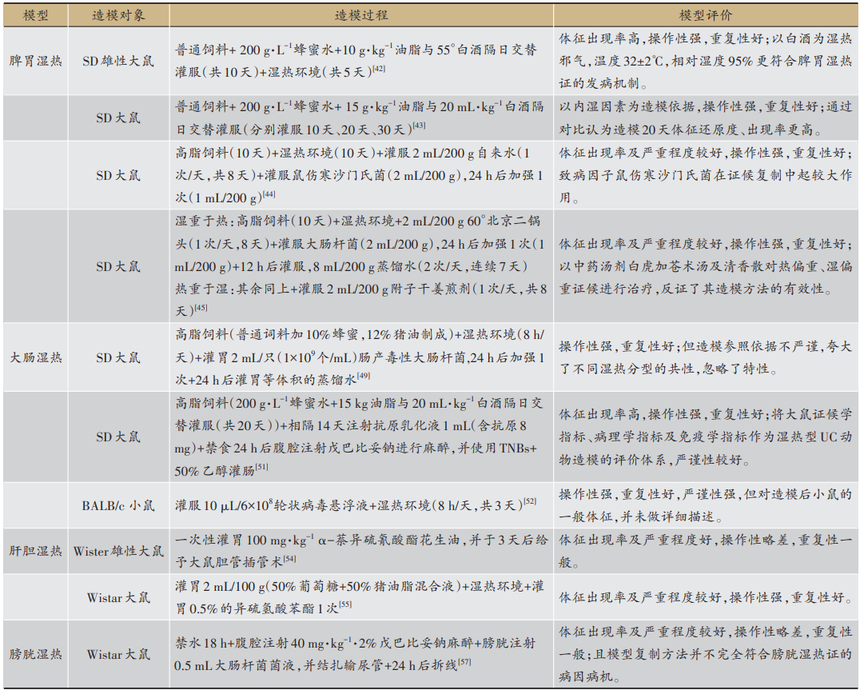Click the 模型 column header
Image resolution: width=860 pixels, height=690 pixels.
[x=35, y=19]
